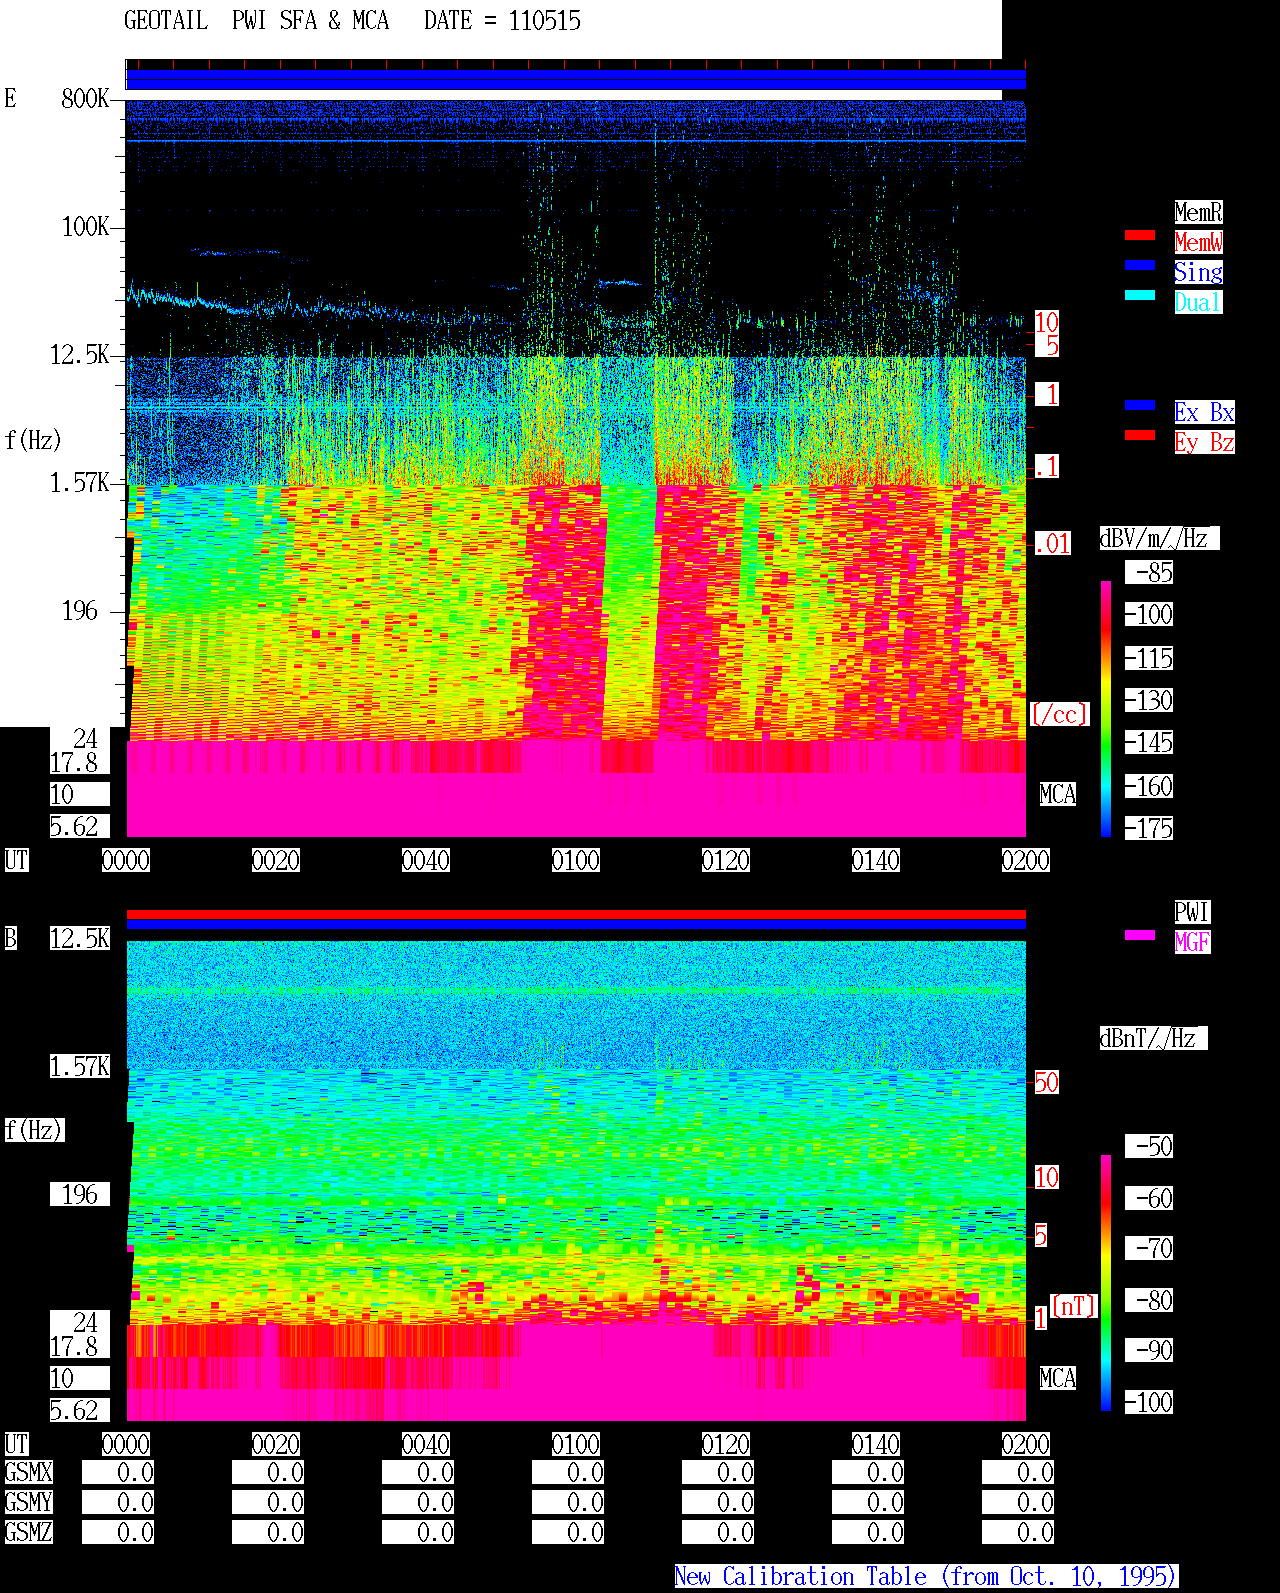This screenshot has height=1593, width=1280.
Task: Click the 0120 UT tick under B panel
Action: tap(726, 1444)
